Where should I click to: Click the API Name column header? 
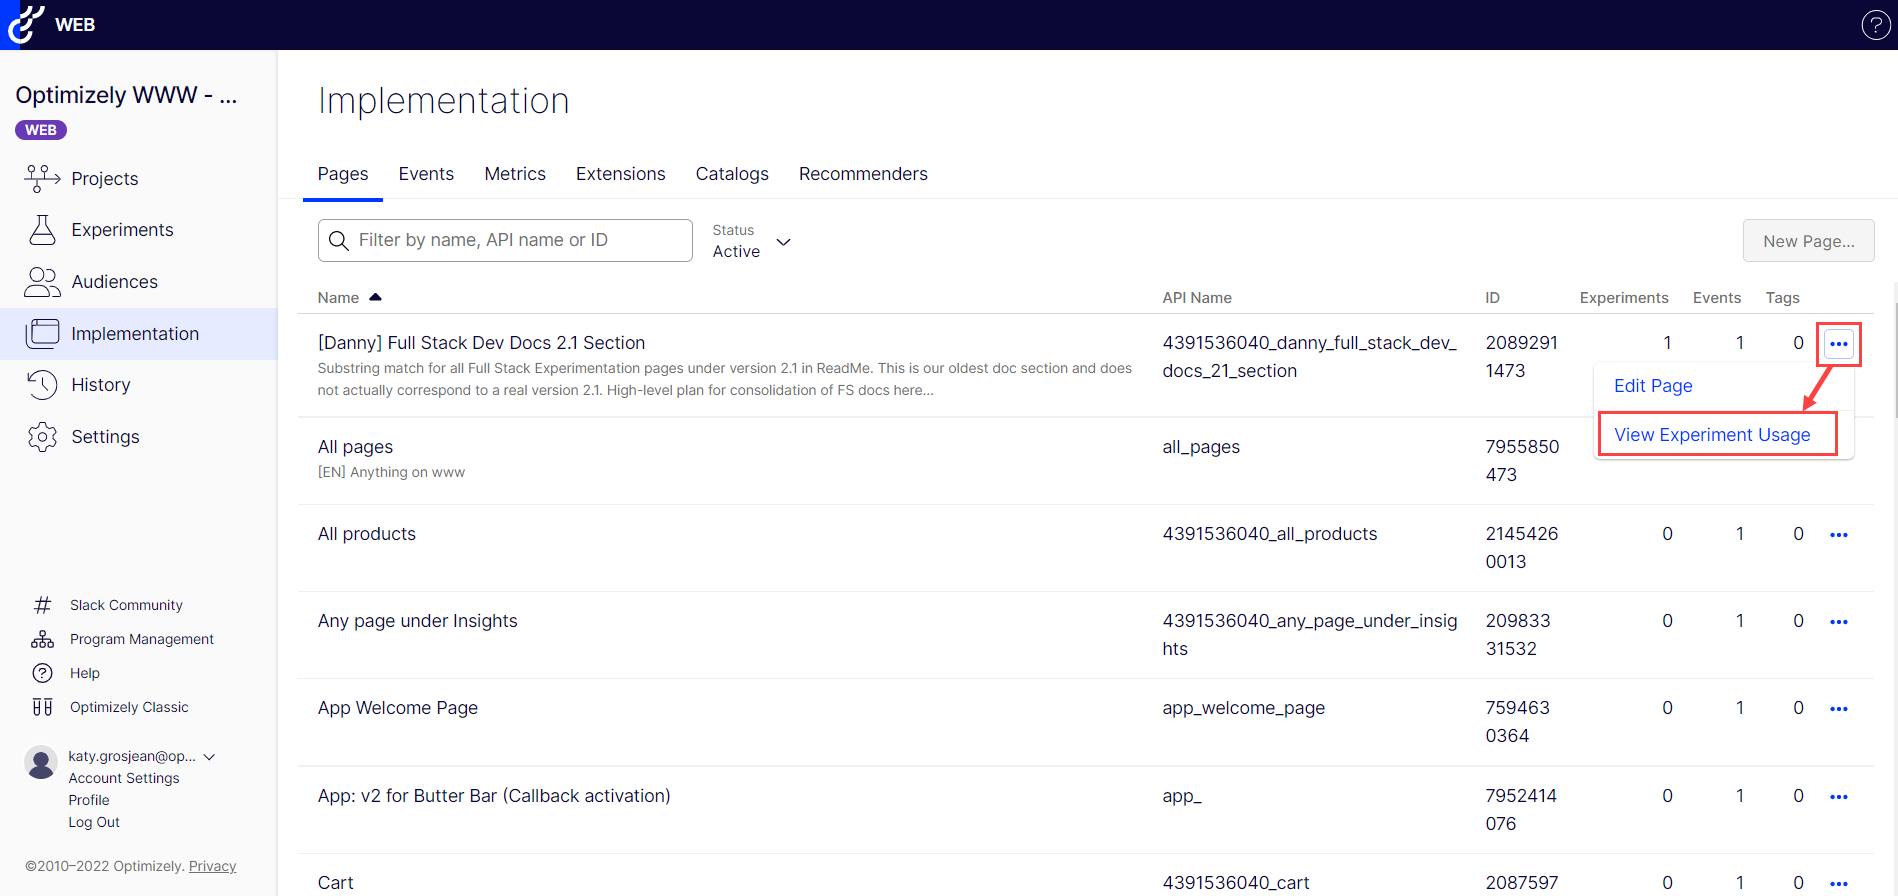tap(1197, 298)
